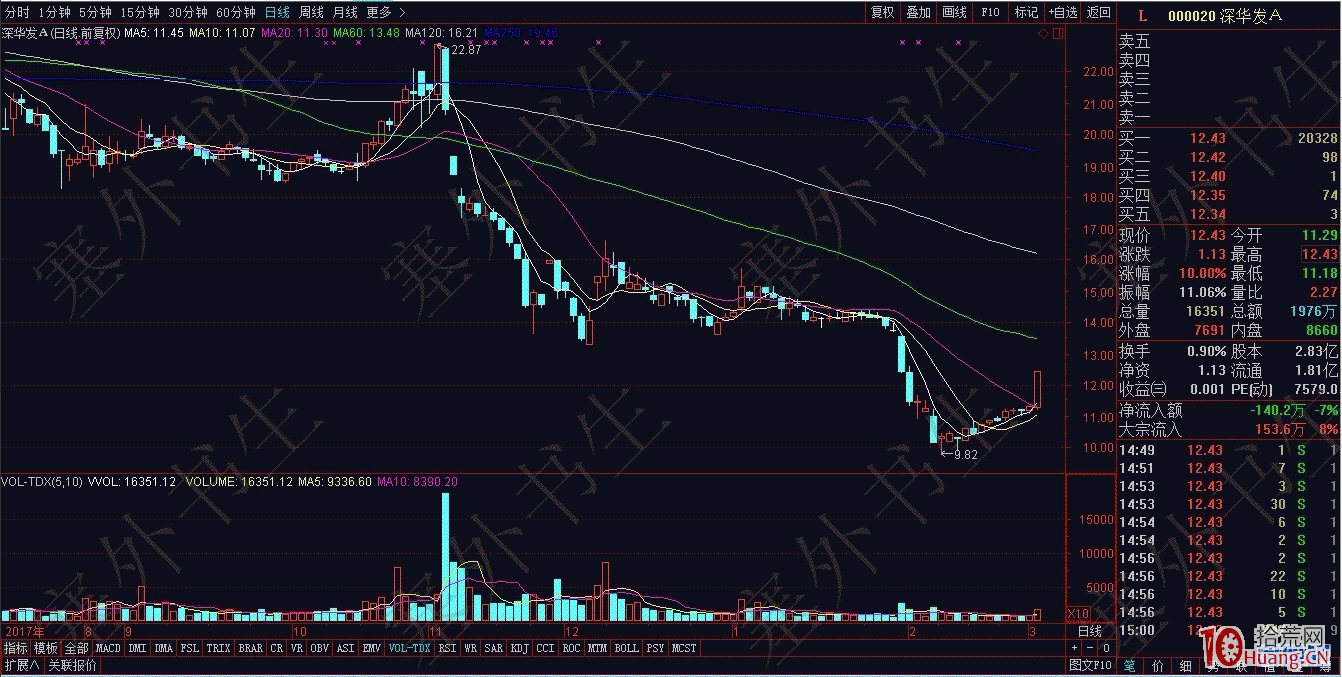Select the active VOL-TDX indicator
Viewport: 1342px width, 677px height.
tap(409, 648)
